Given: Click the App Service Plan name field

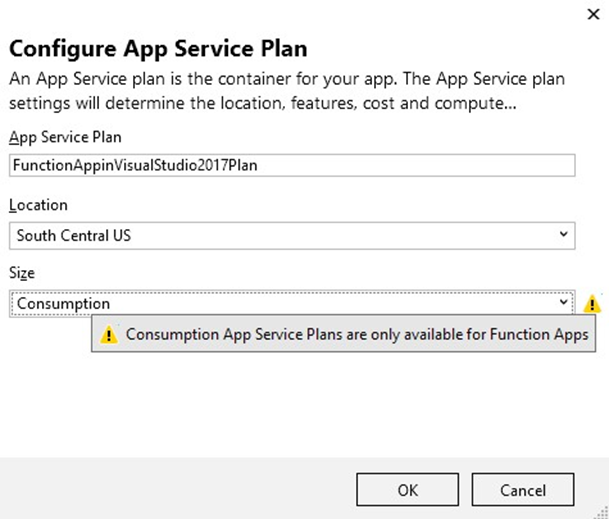Looking at the screenshot, I should (292, 166).
